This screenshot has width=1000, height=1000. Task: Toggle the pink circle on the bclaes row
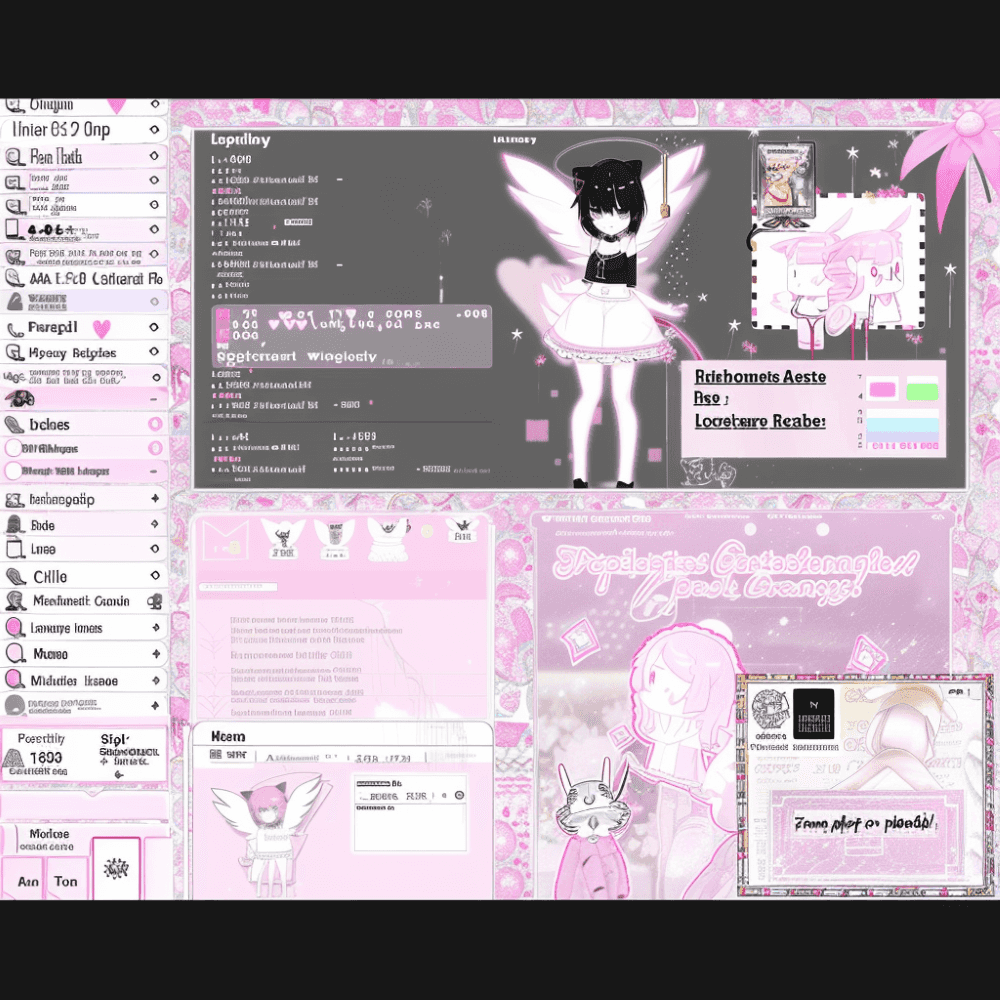point(154,424)
